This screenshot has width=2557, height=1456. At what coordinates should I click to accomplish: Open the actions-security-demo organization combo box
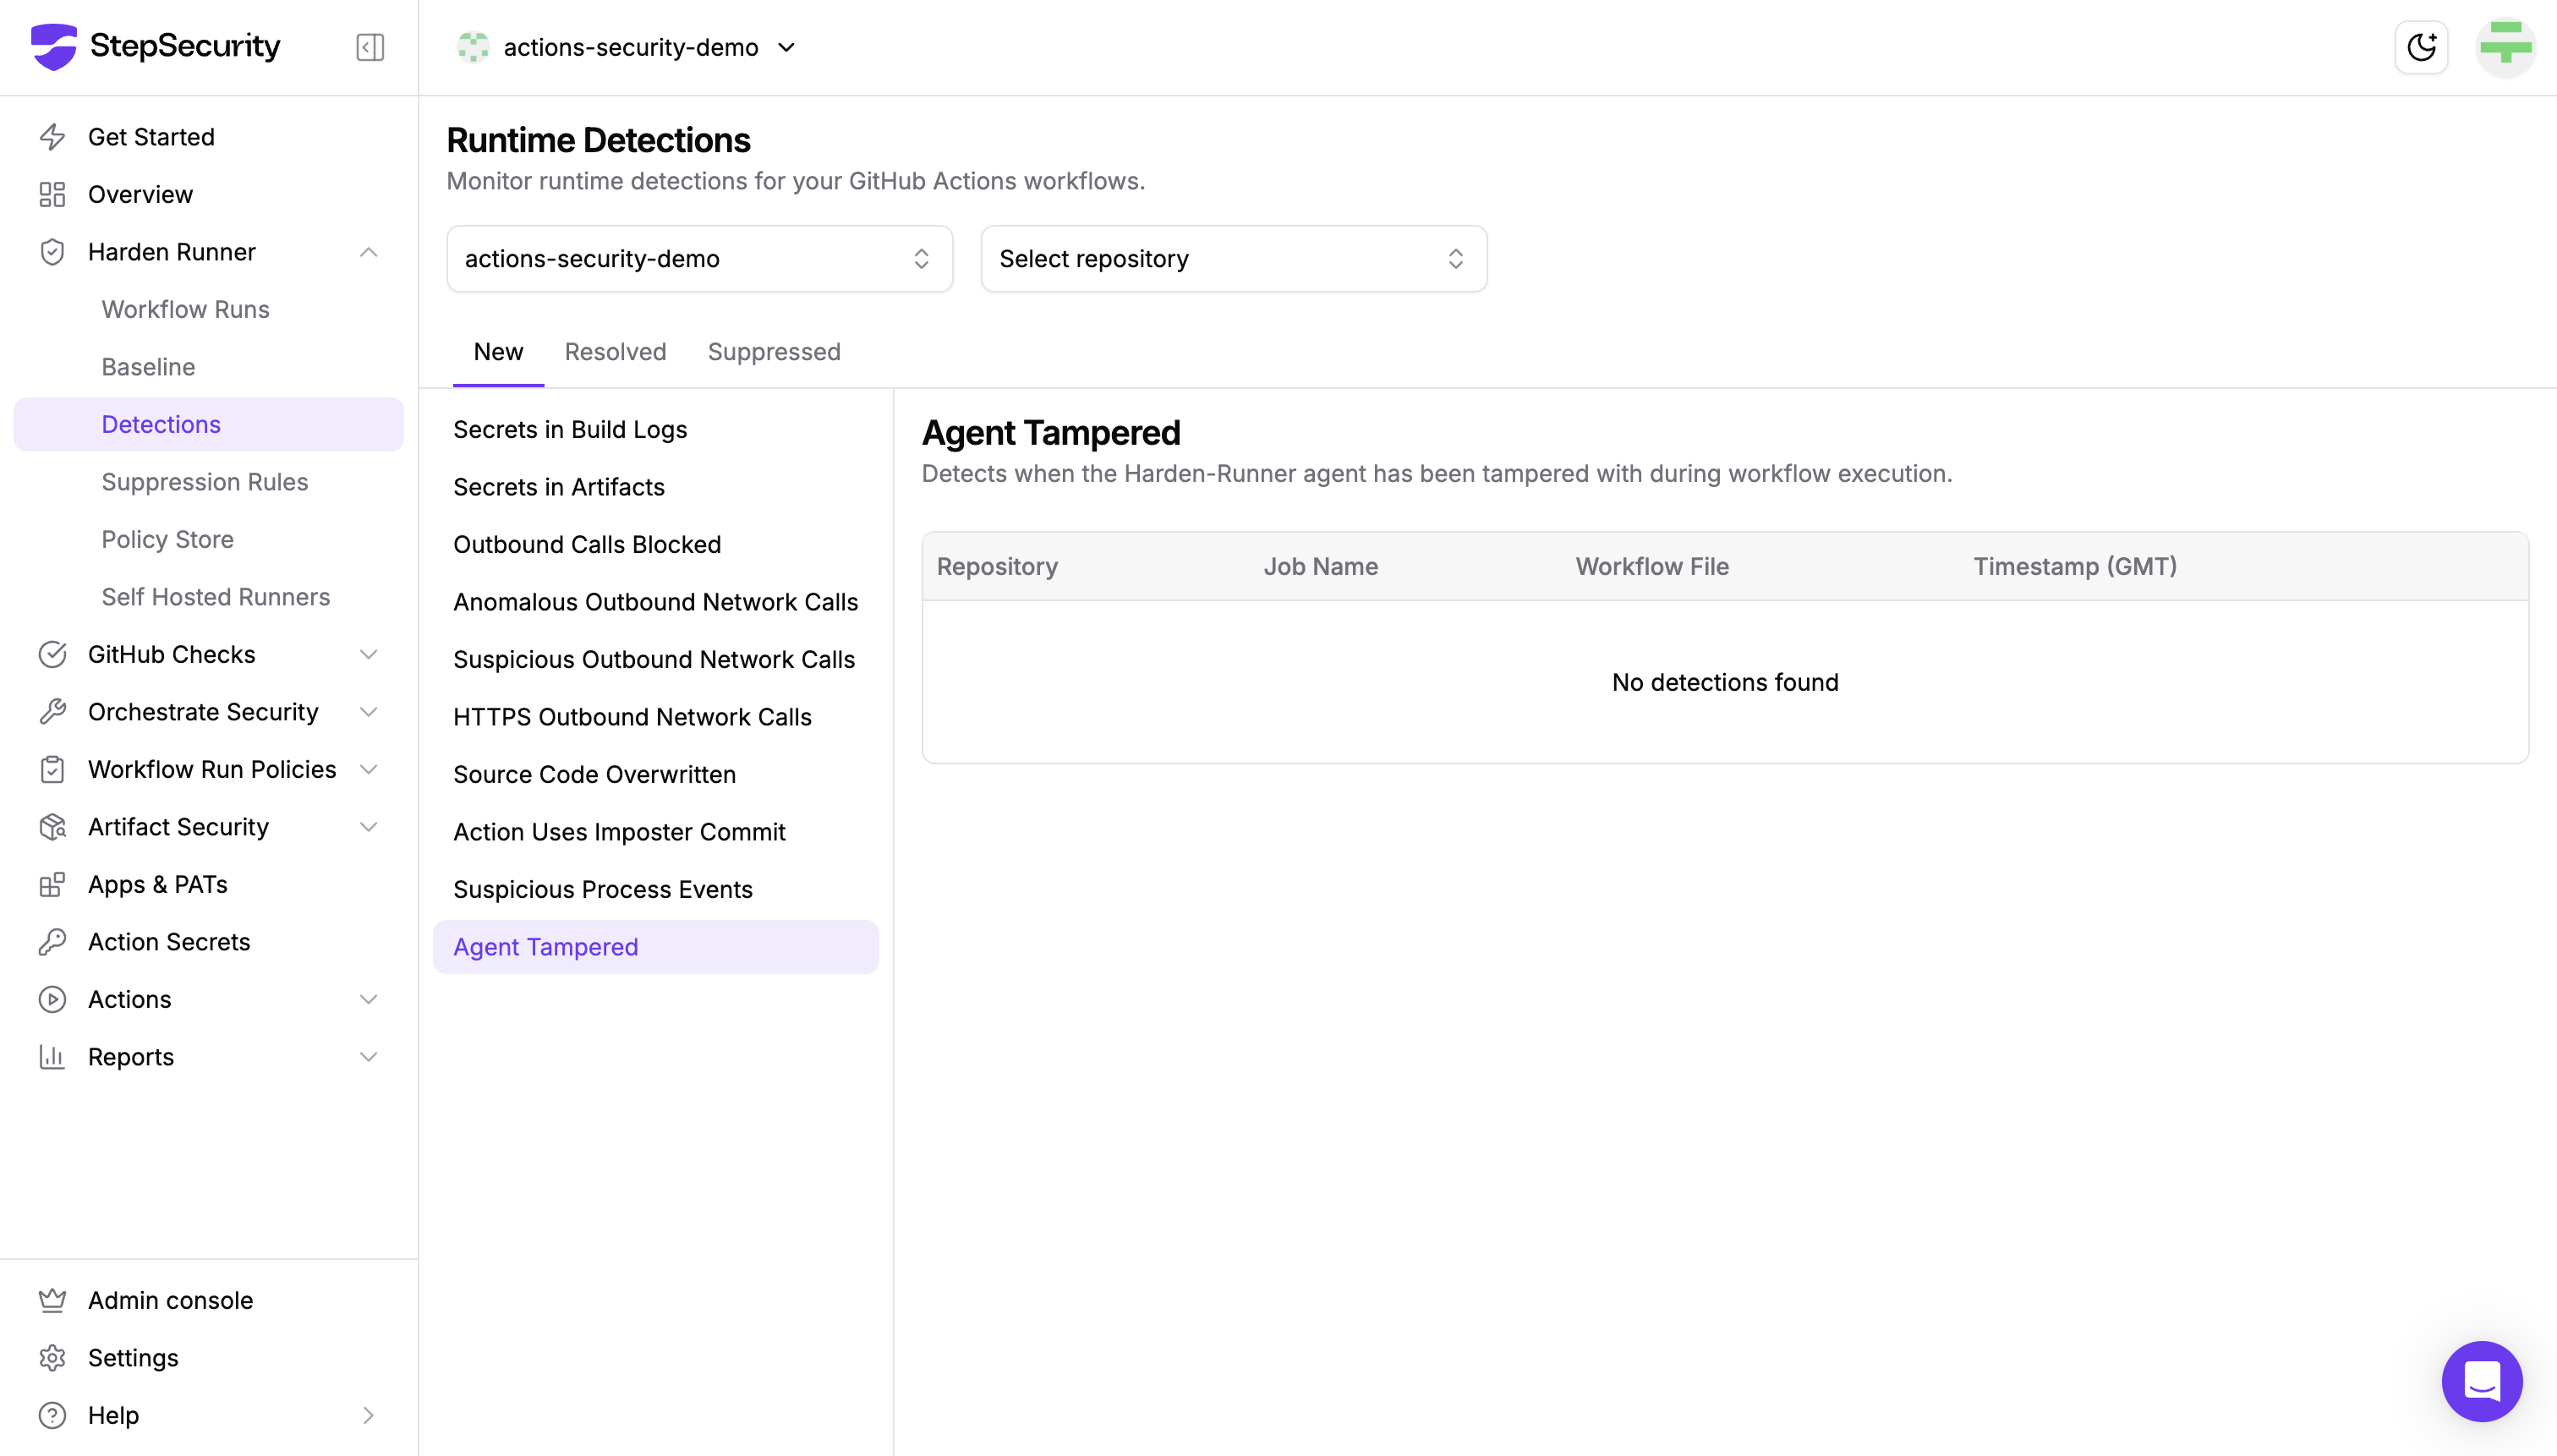coord(699,259)
